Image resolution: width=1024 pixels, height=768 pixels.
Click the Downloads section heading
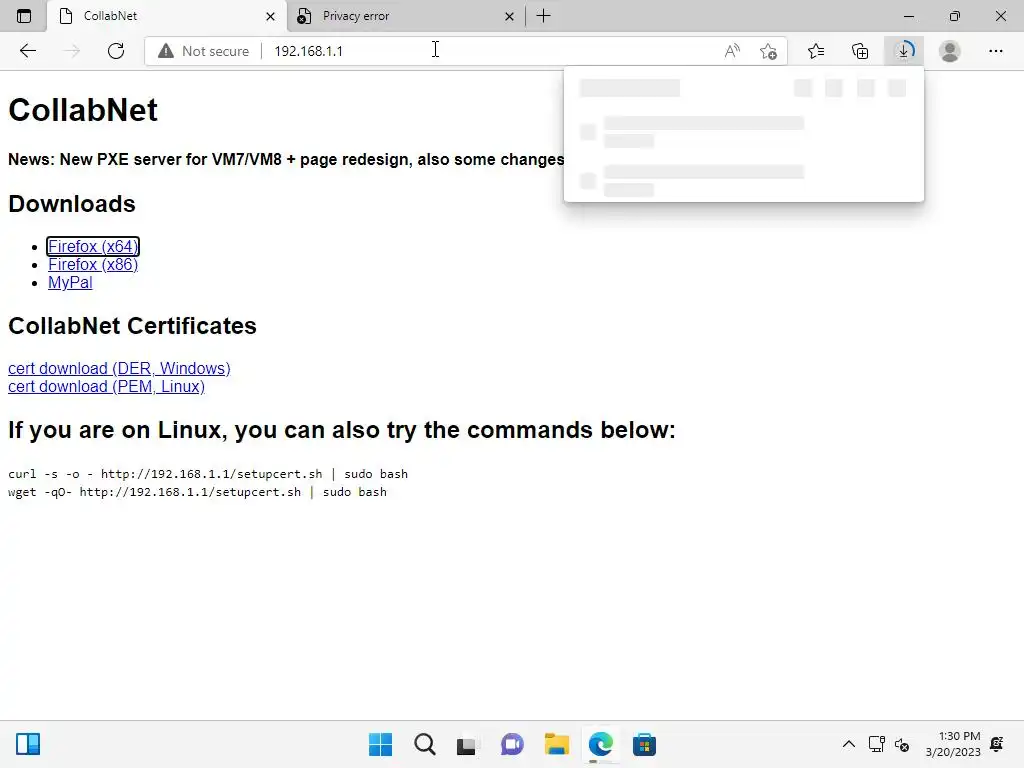72,204
